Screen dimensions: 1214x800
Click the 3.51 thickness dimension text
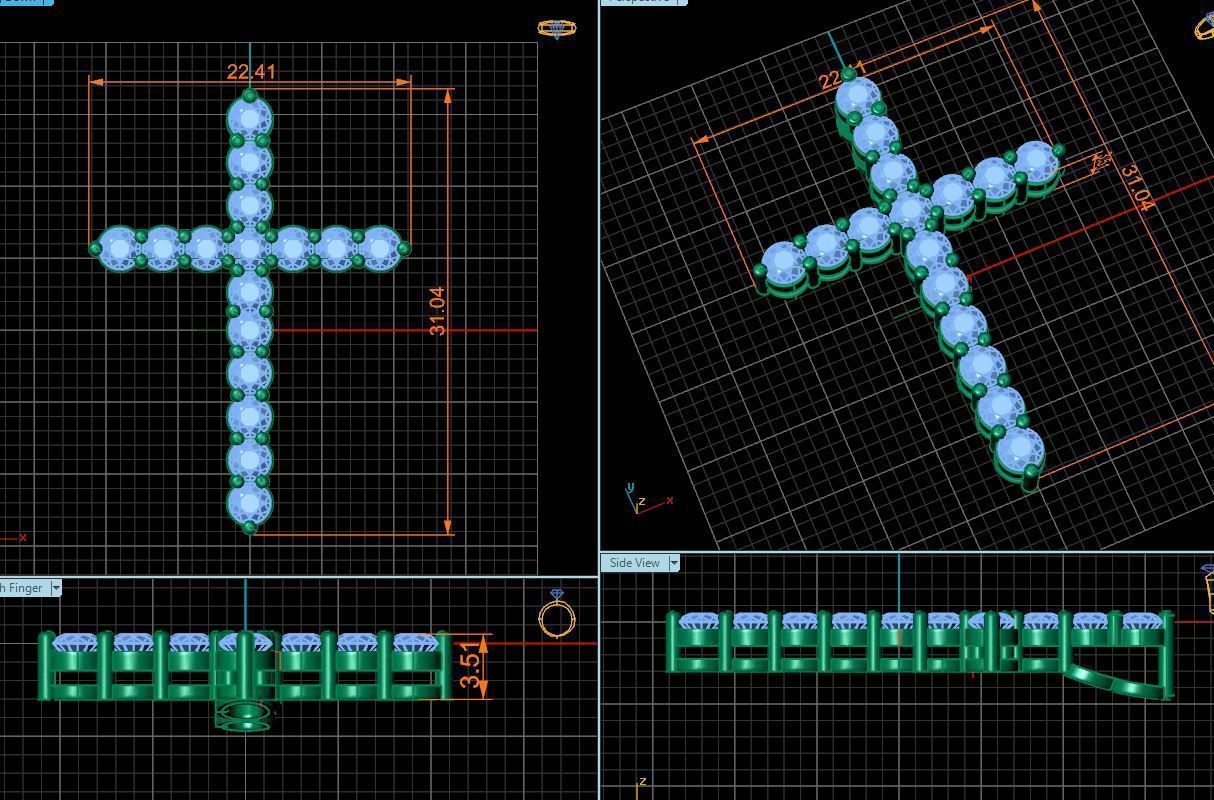click(471, 667)
